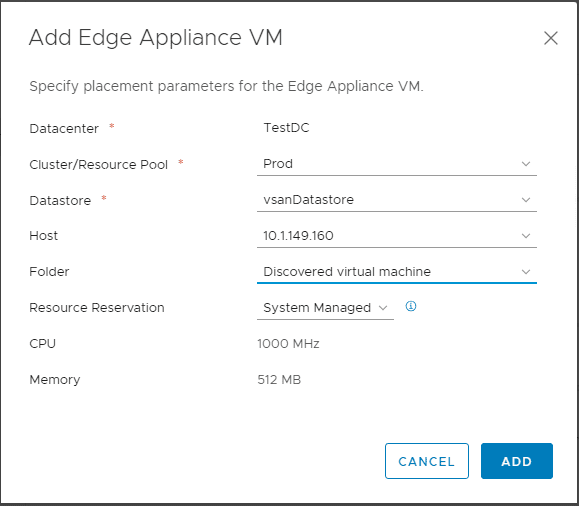579x506 pixels.
Task: Click the Cluster/Resource Pool label
Action: coord(99,165)
